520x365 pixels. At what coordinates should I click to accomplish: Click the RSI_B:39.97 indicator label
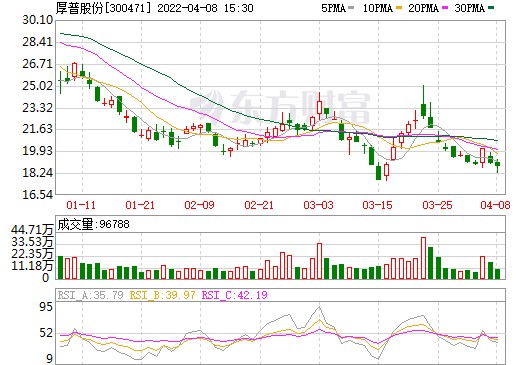(162, 295)
